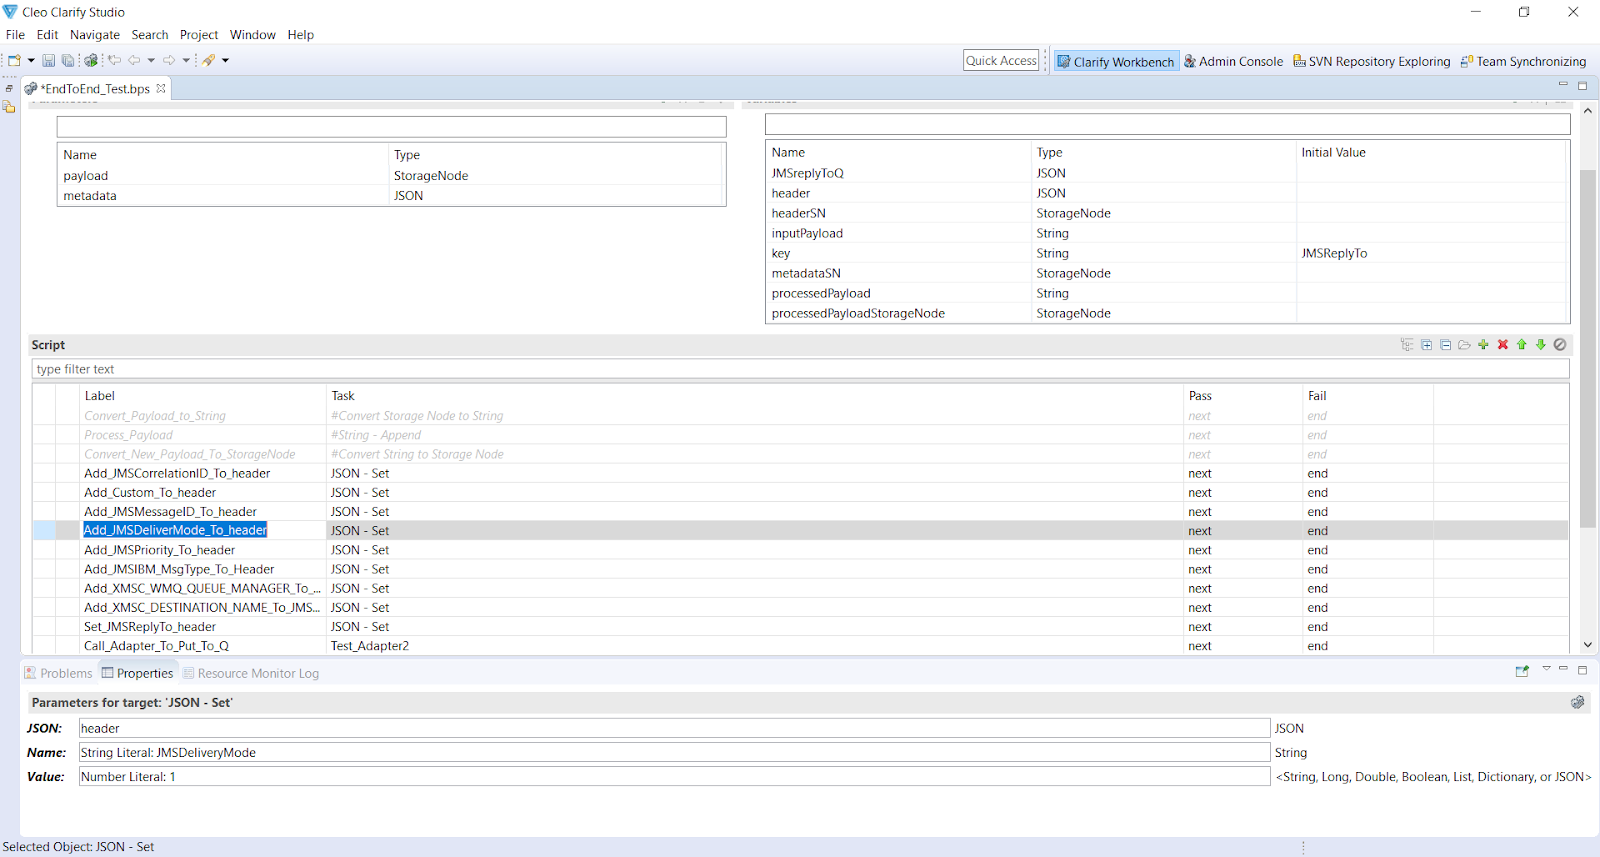This screenshot has height=857, width=1600.
Task: Open the File menu
Action: point(15,34)
